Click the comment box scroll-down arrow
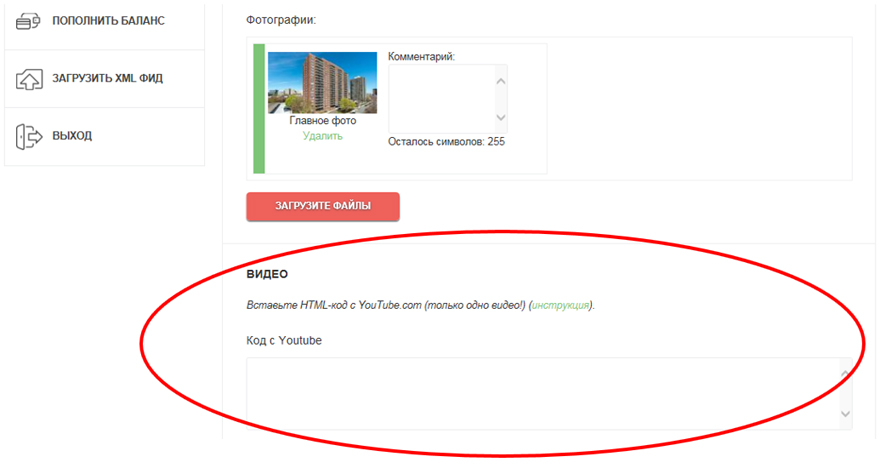The image size is (880, 468). (x=501, y=120)
